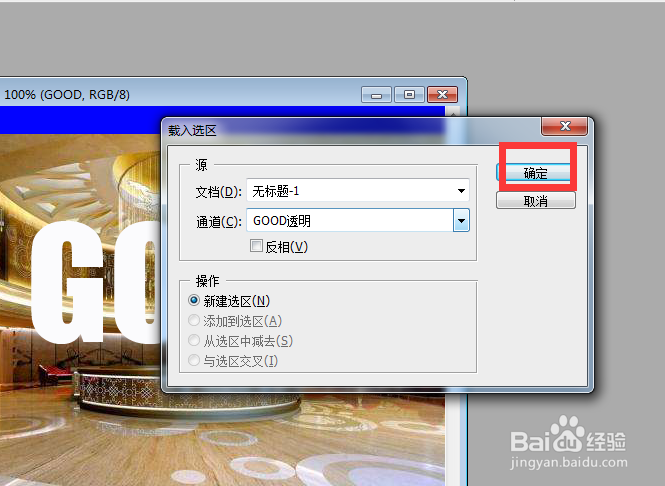The image size is (665, 486).
Task: Expand the 通道 dropdown arrow
Action: (461, 220)
